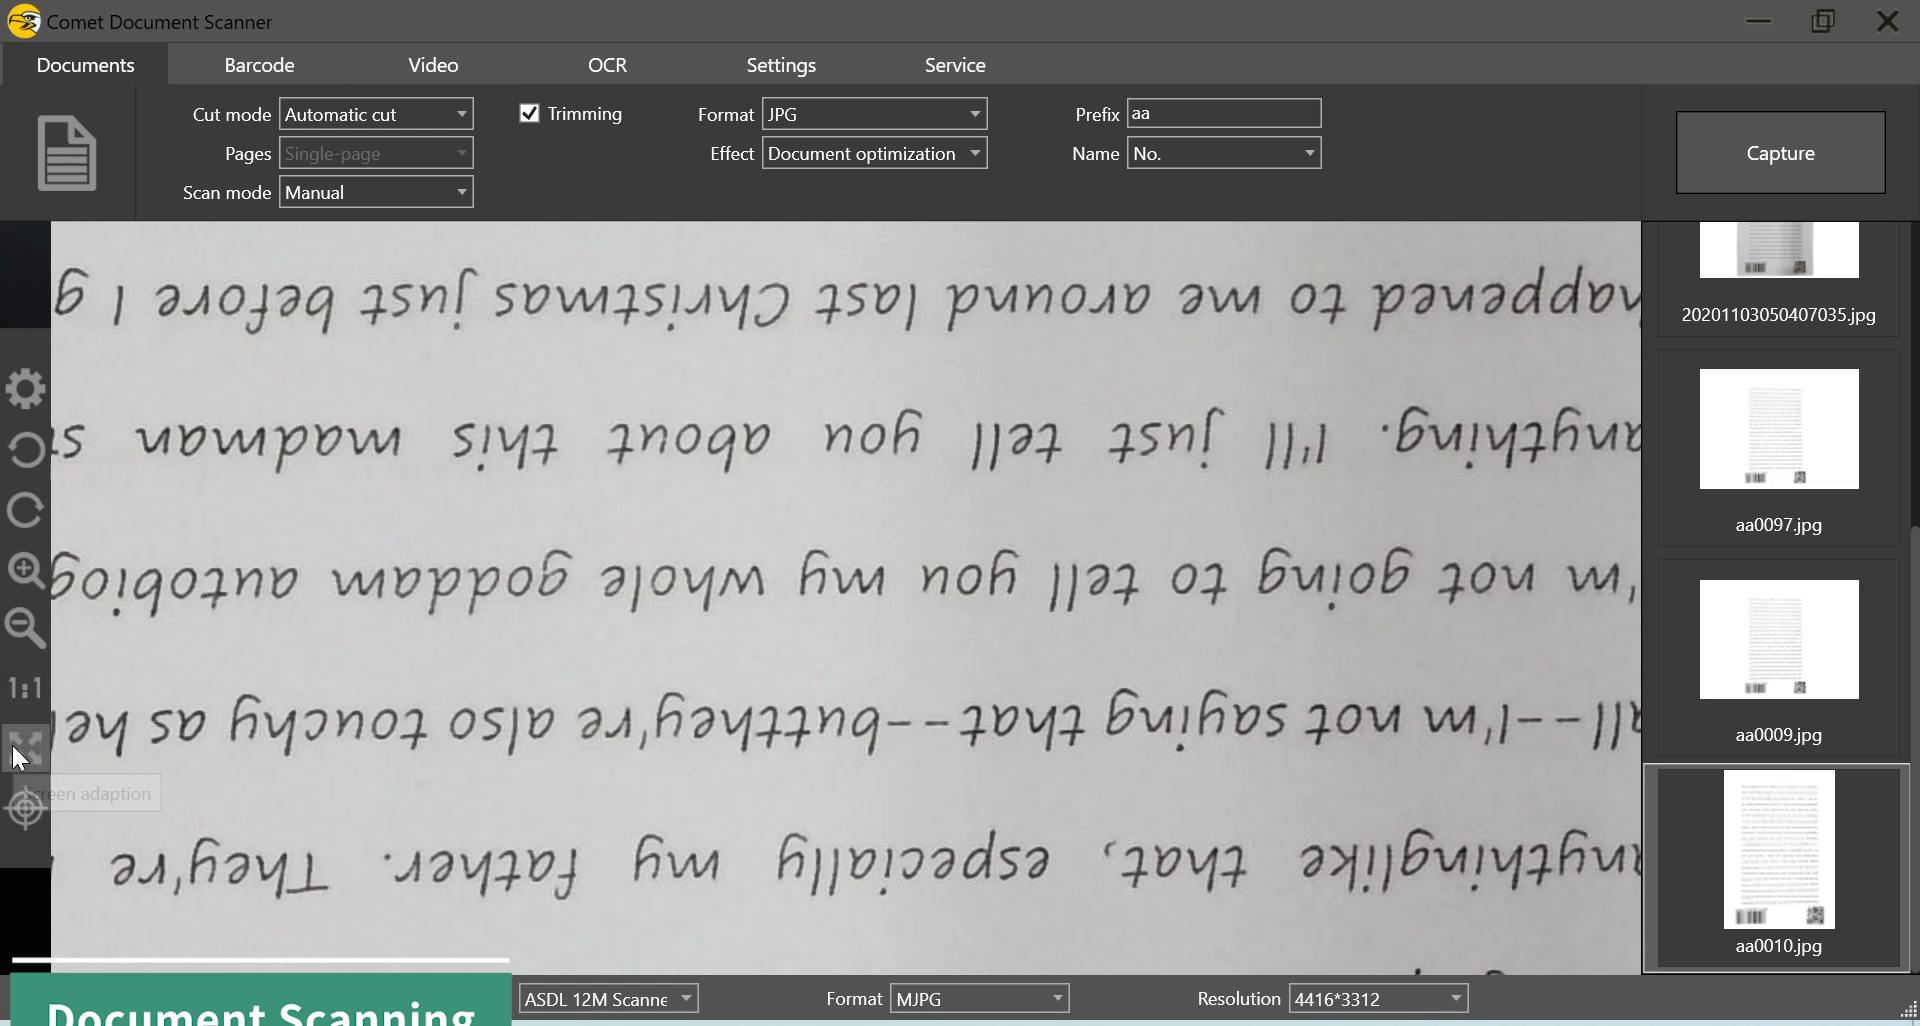Open the Barcode tab
This screenshot has width=1922, height=1026.
(x=259, y=65)
